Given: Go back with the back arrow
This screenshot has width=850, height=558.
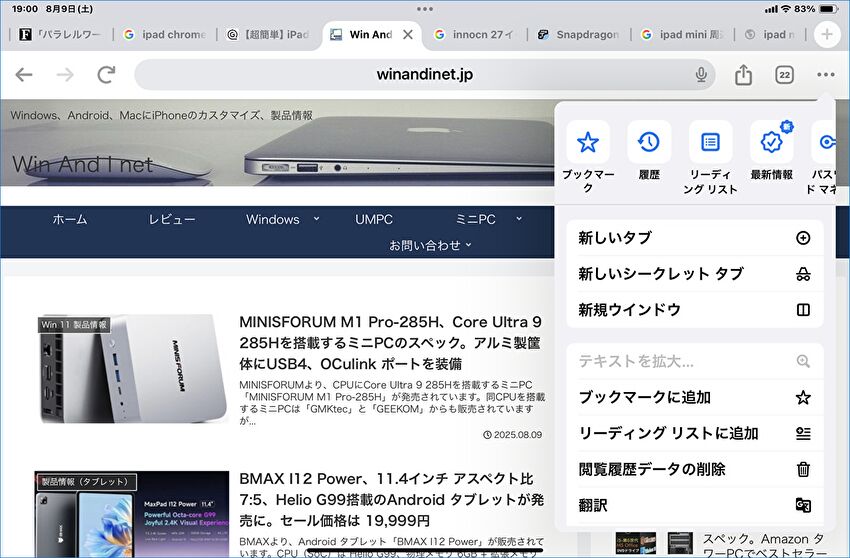Looking at the screenshot, I should (x=24, y=75).
